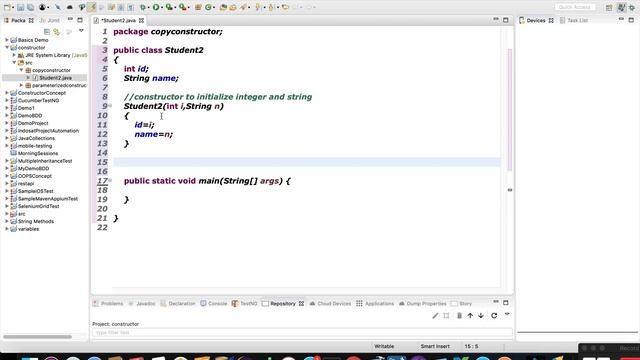640x360 pixels.
Task: Minimize the editor area
Action: (x=496, y=20)
